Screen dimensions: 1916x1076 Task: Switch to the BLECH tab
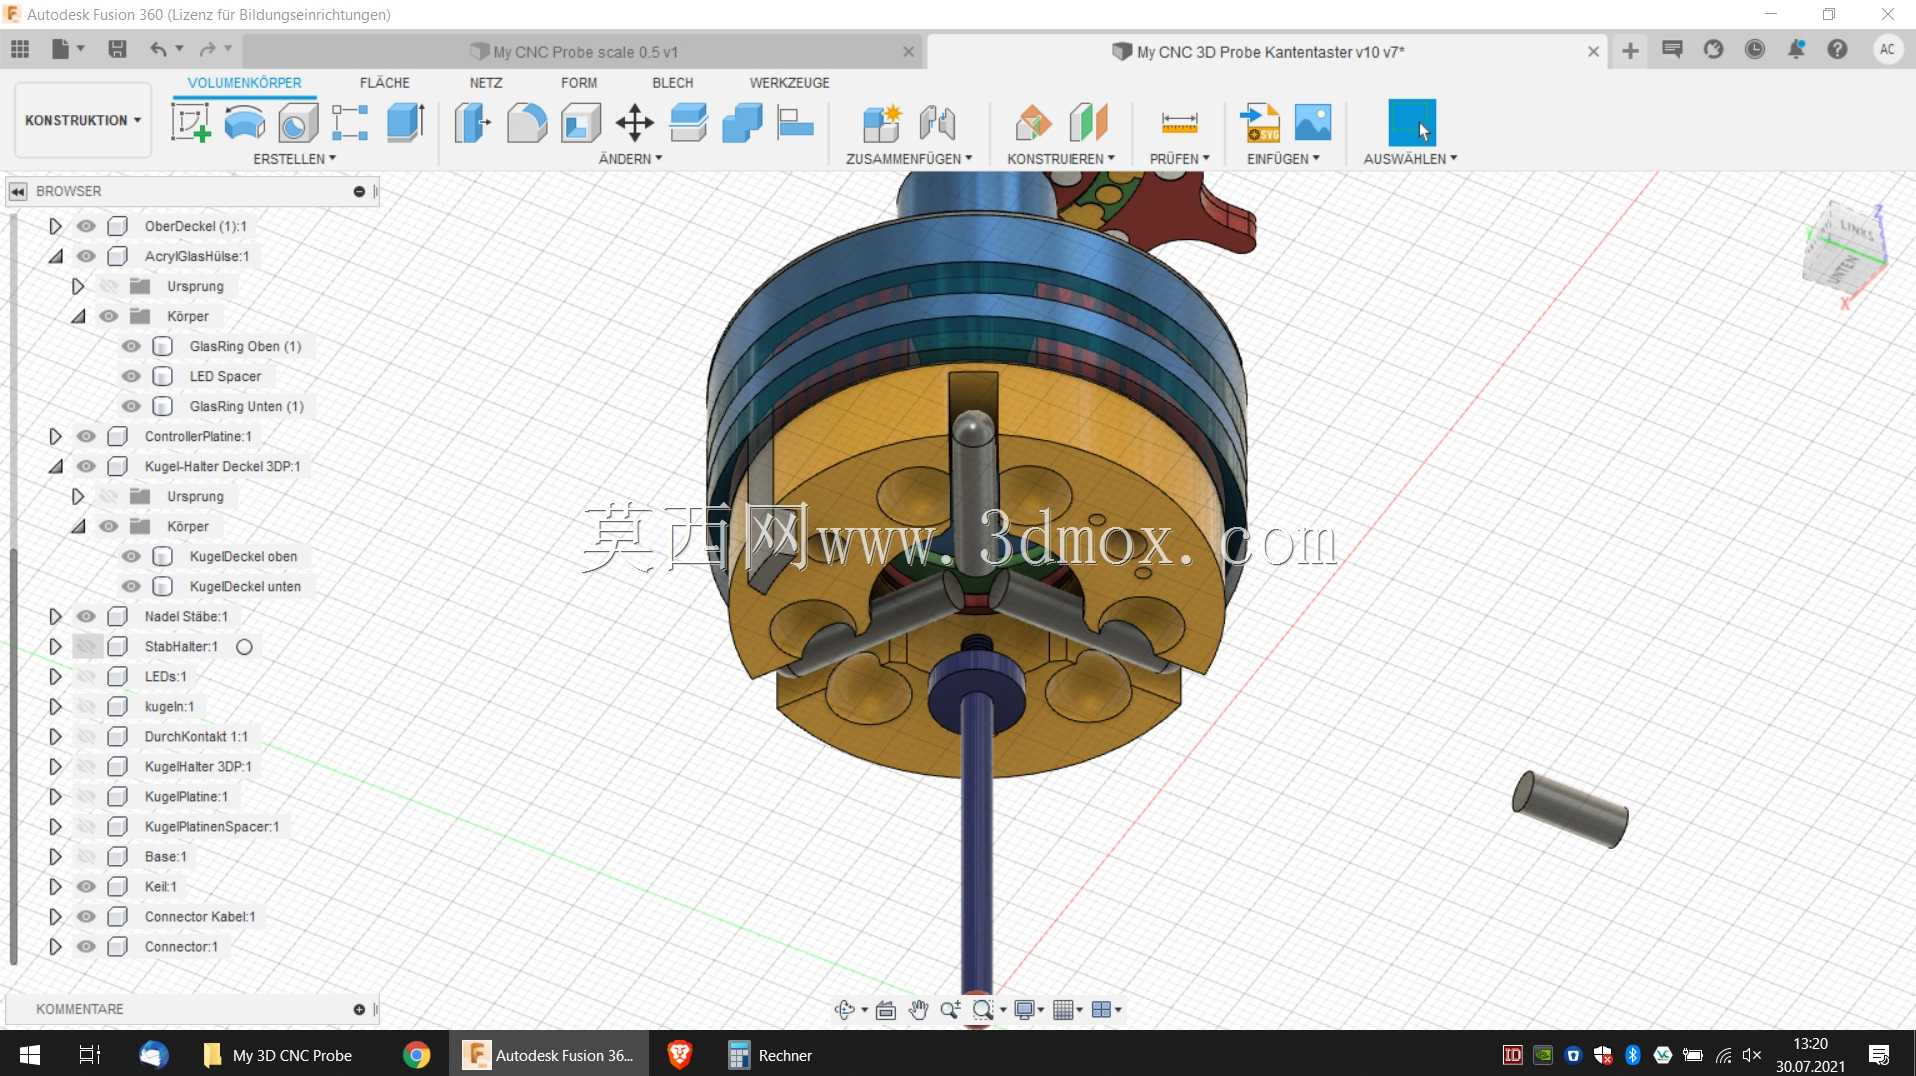pos(673,83)
